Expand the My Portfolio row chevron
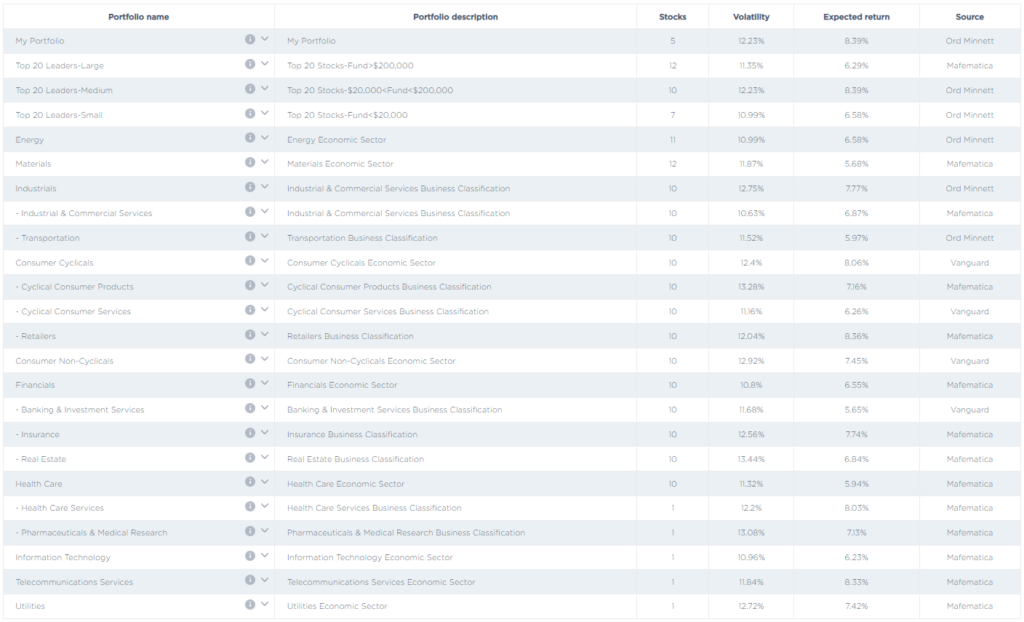 pos(264,39)
